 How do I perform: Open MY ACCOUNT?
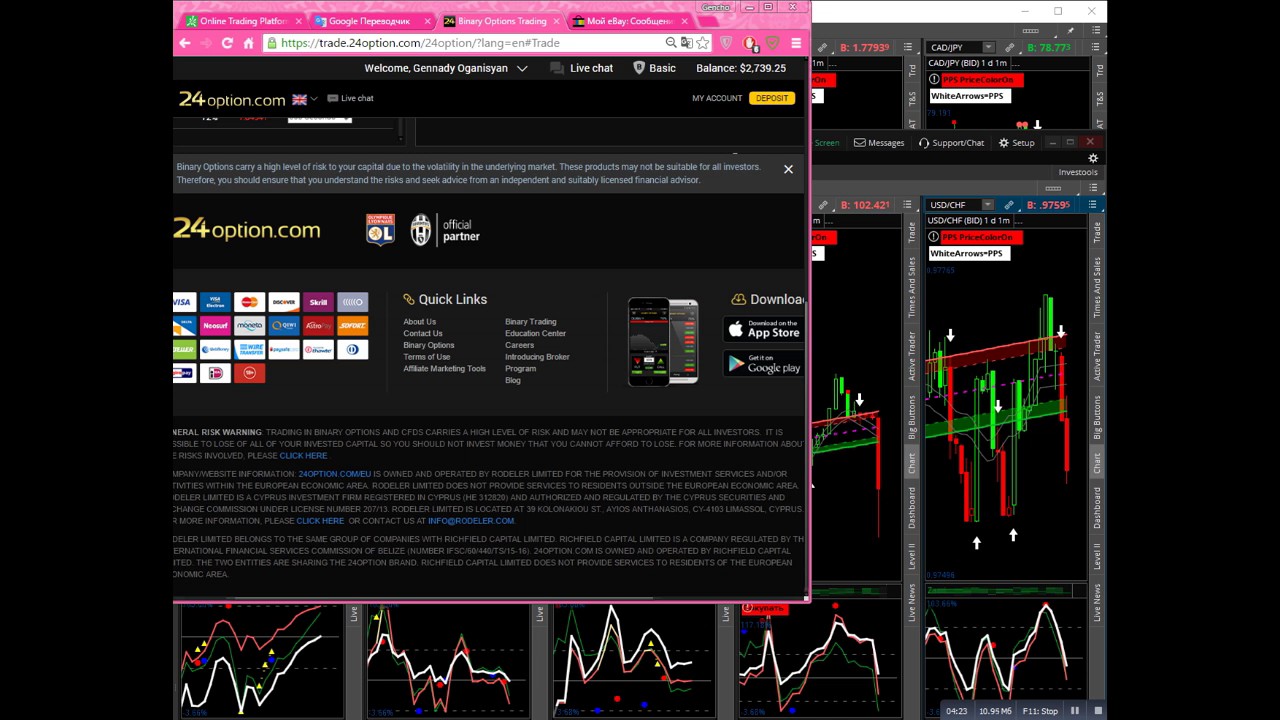click(x=717, y=98)
